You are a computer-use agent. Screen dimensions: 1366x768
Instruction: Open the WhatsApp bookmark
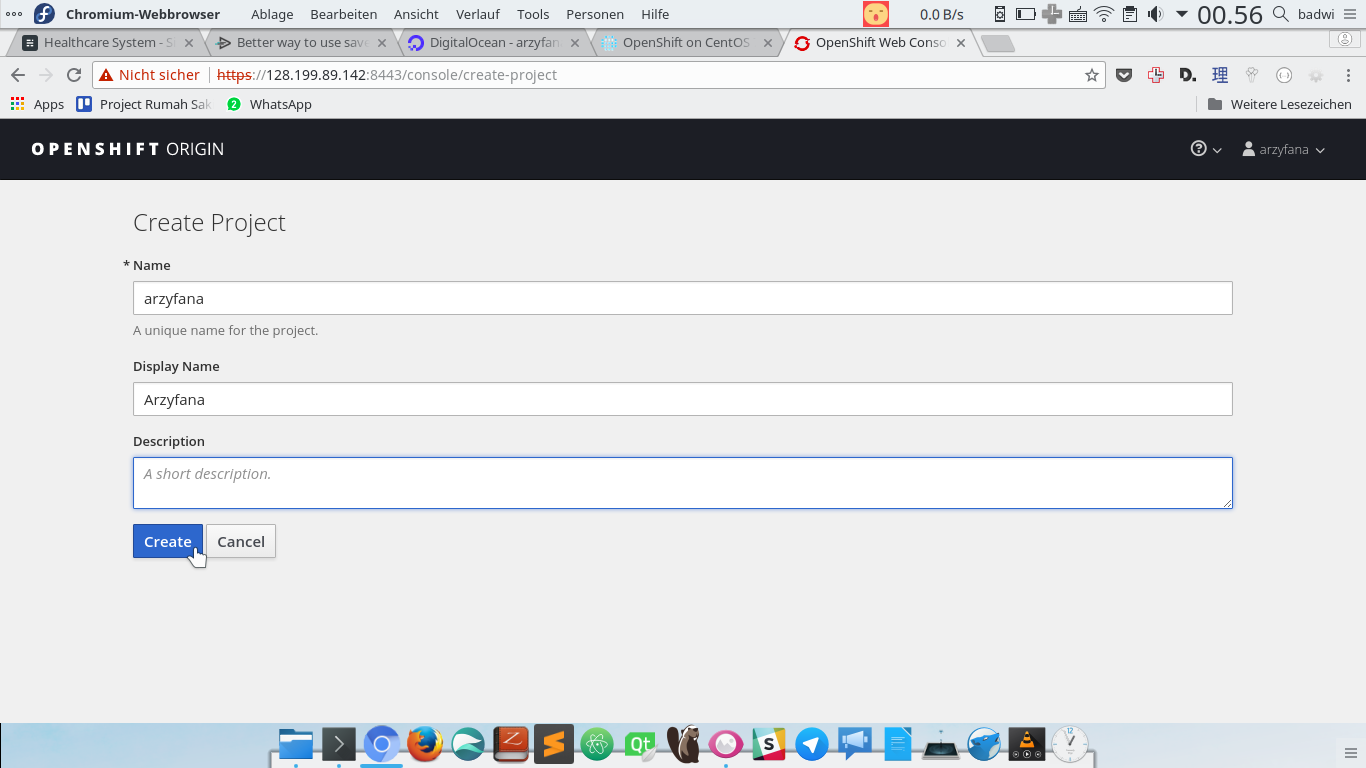(x=269, y=104)
